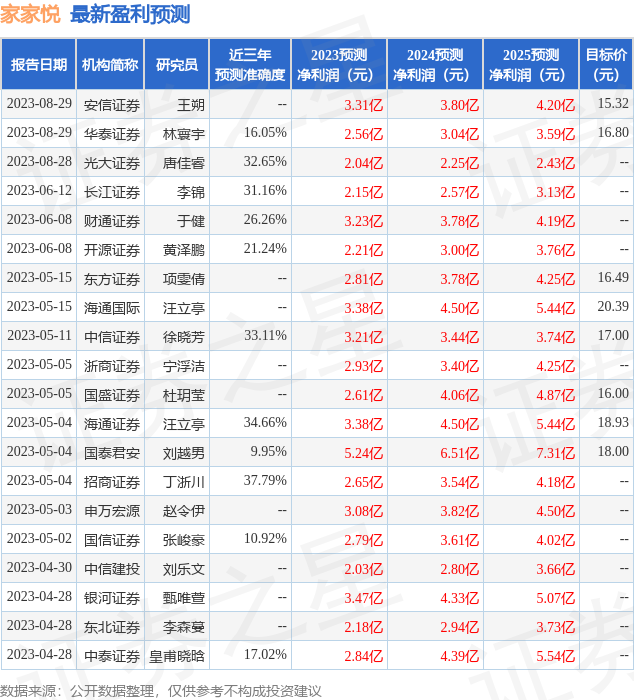This screenshot has width=634, height=700.
Task: Select analyst name 杜玥莹
Action: coord(184,396)
